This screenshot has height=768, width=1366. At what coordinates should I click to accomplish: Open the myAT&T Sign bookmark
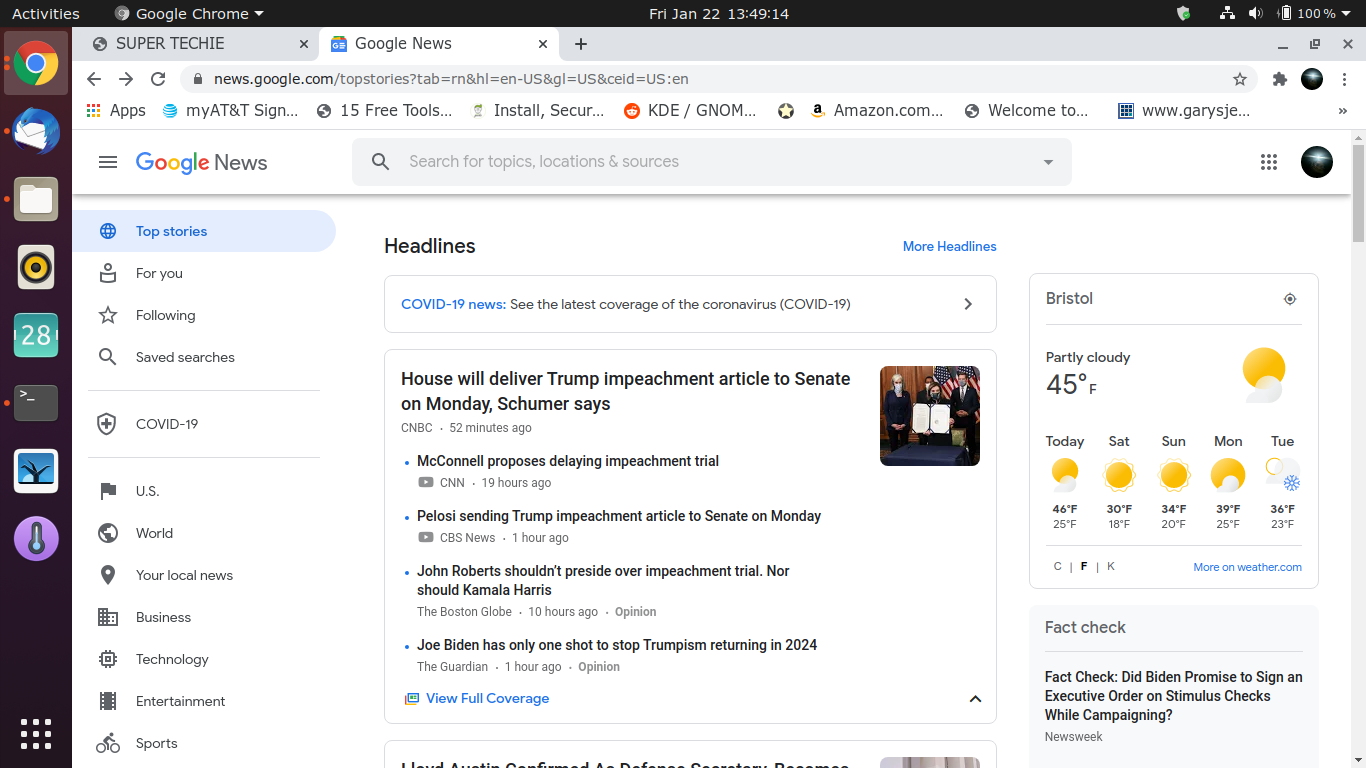tap(230, 111)
